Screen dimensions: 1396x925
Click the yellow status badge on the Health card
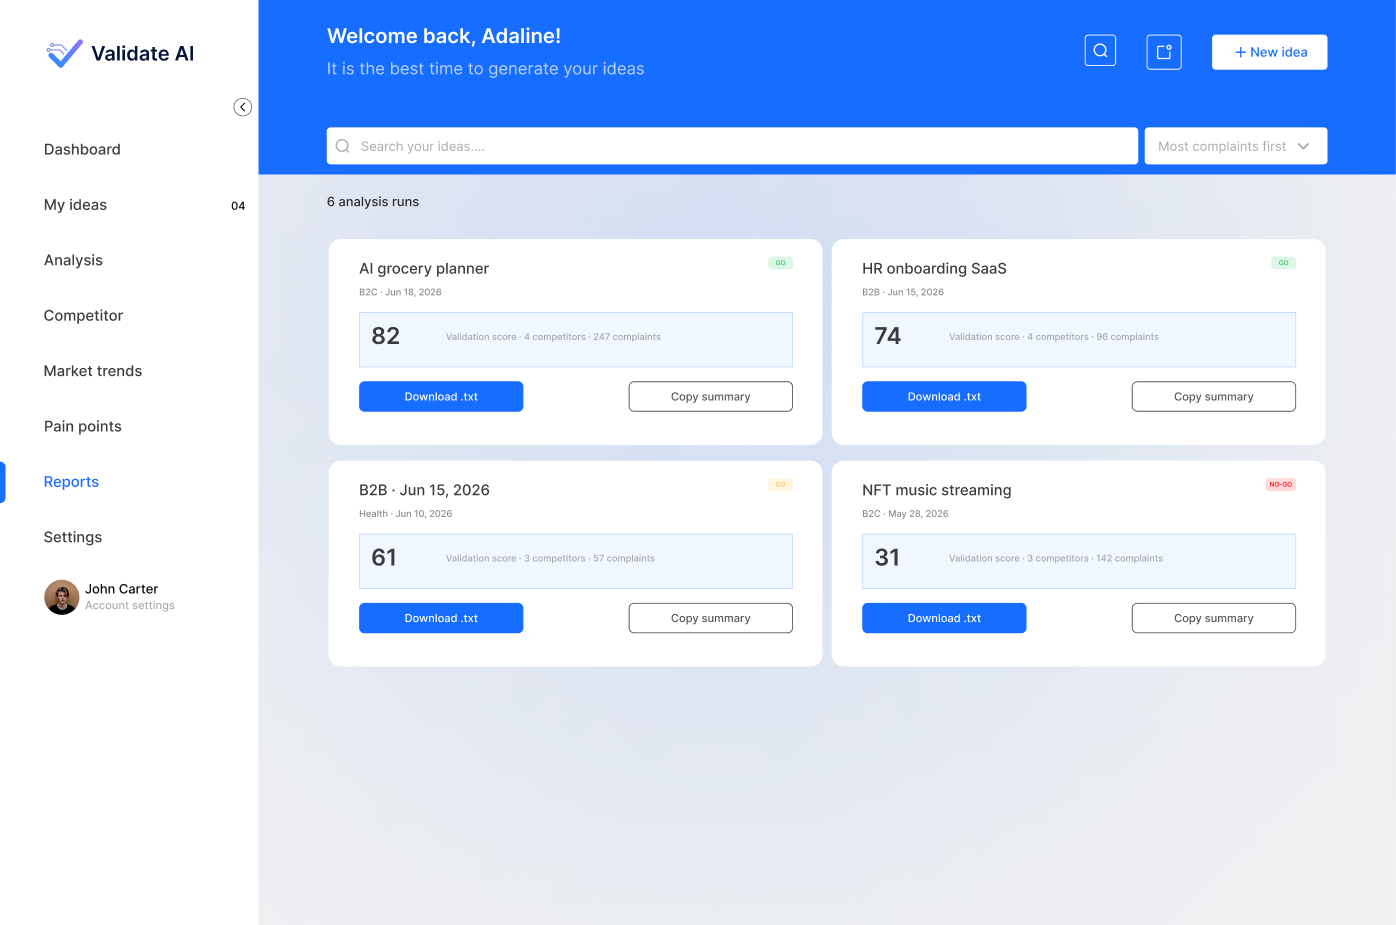(x=780, y=485)
